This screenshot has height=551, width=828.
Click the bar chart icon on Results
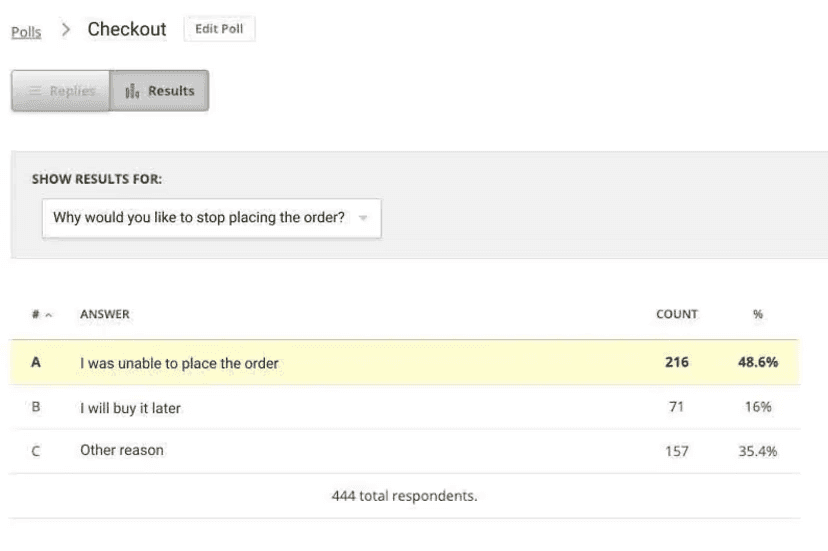pos(132,92)
